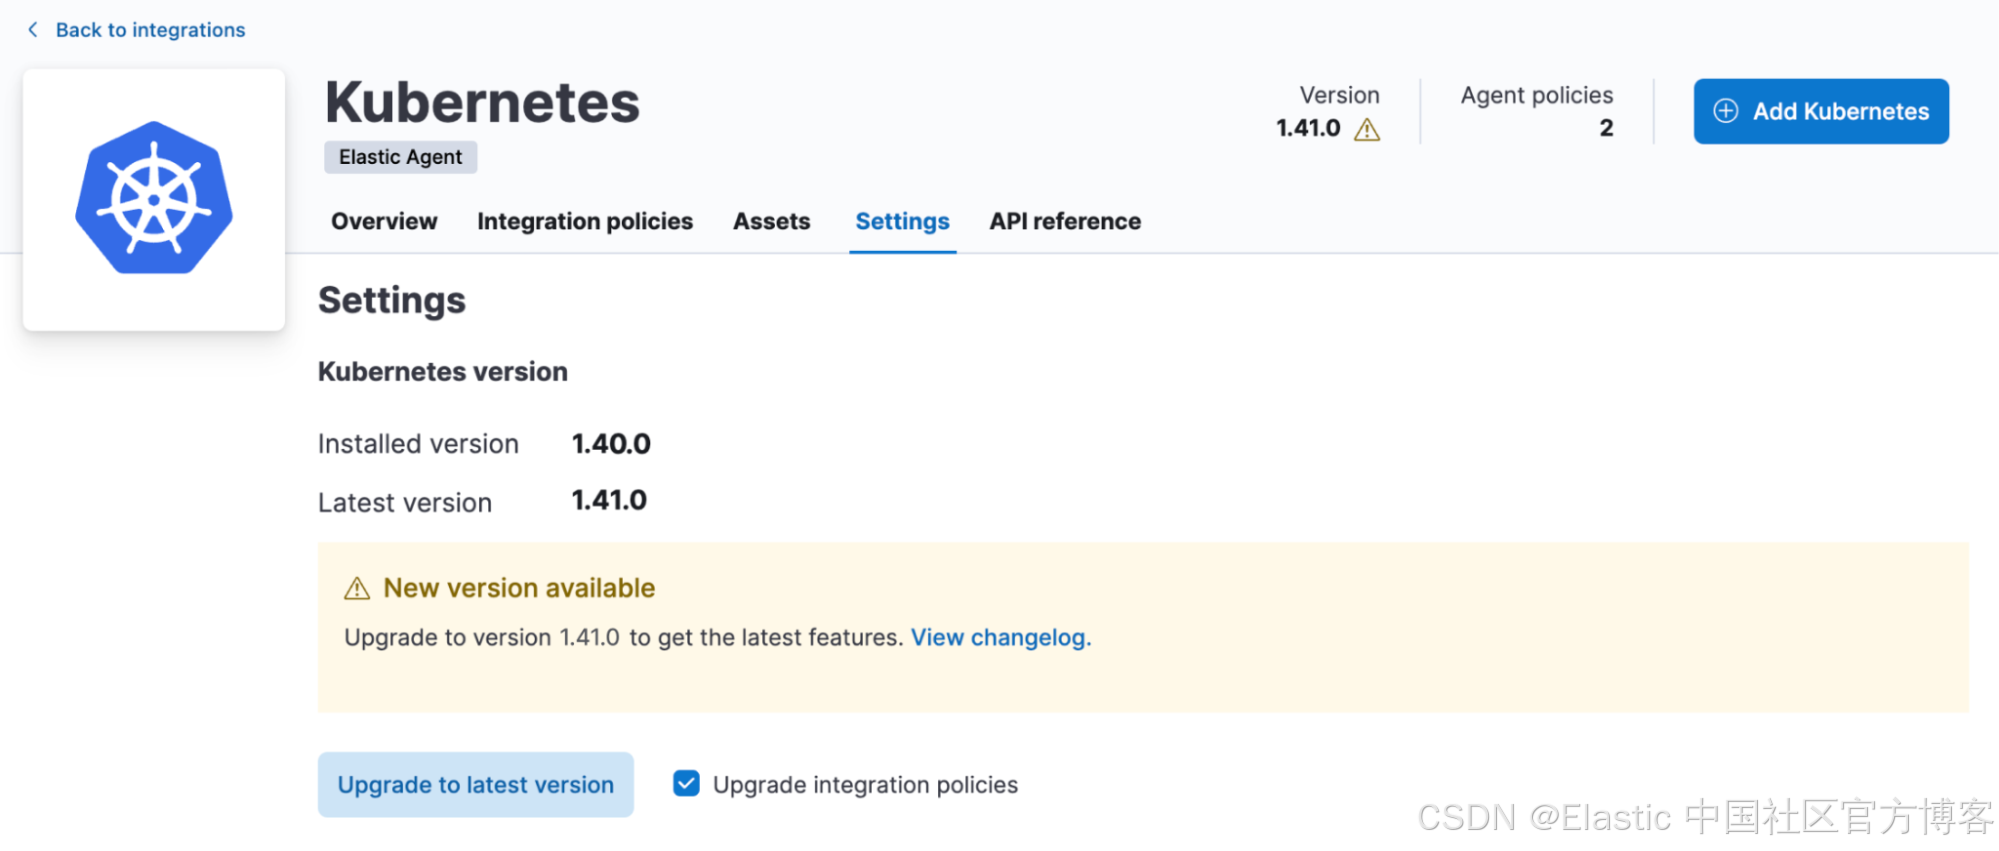Click the warning triangle beside Version 1.41.0
This screenshot has height=851, width=1999.
[1367, 130]
